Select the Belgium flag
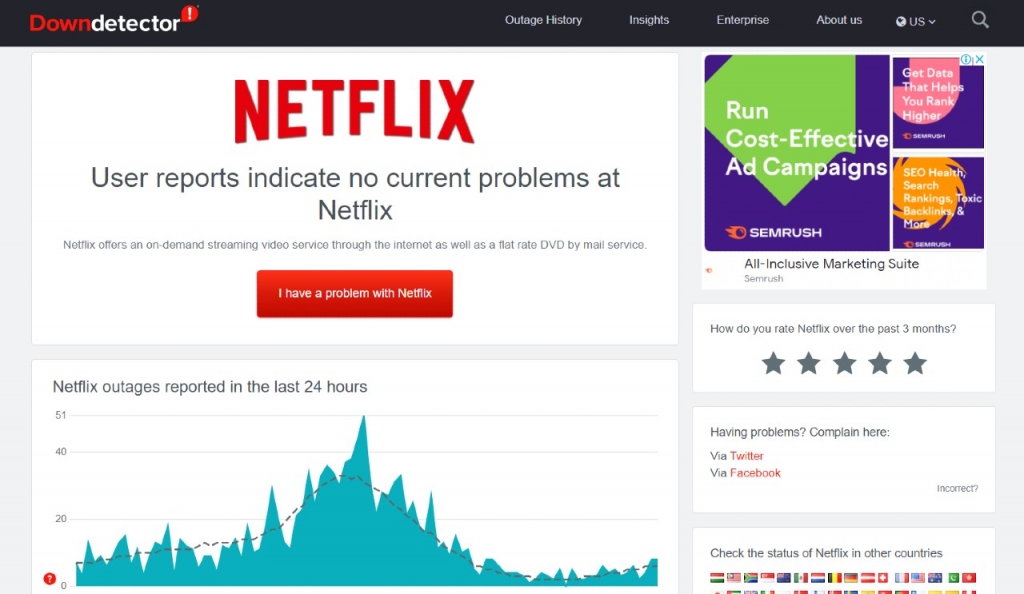Image resolution: width=1024 pixels, height=594 pixels. click(834, 578)
